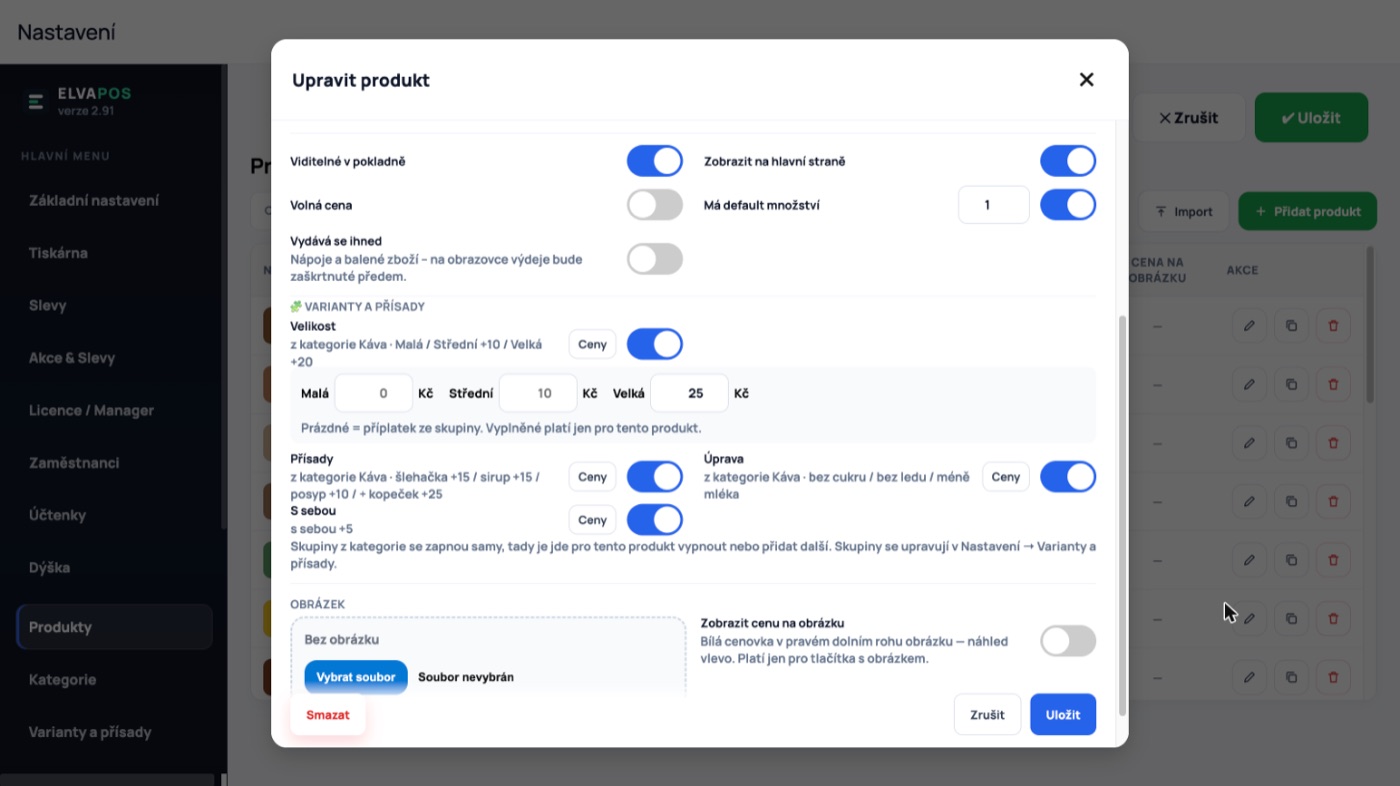Open Ceny for the S sebou group

click(592, 520)
